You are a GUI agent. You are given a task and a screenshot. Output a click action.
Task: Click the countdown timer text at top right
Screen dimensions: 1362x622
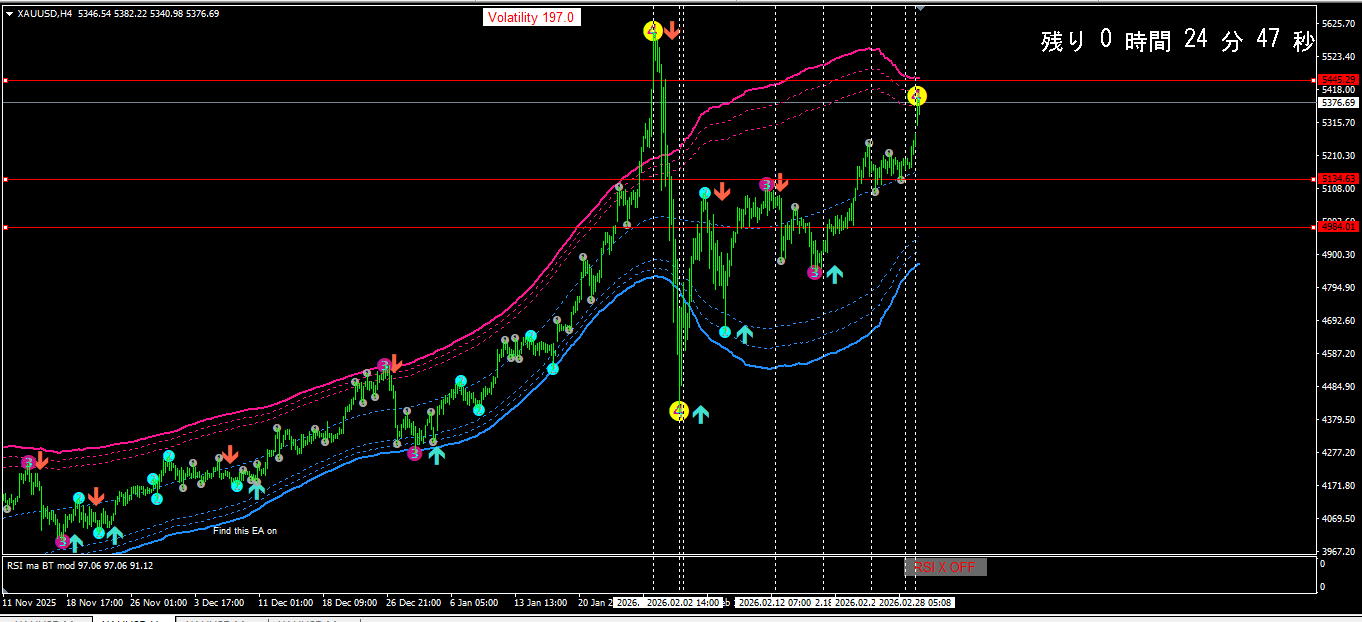(x=1176, y=41)
